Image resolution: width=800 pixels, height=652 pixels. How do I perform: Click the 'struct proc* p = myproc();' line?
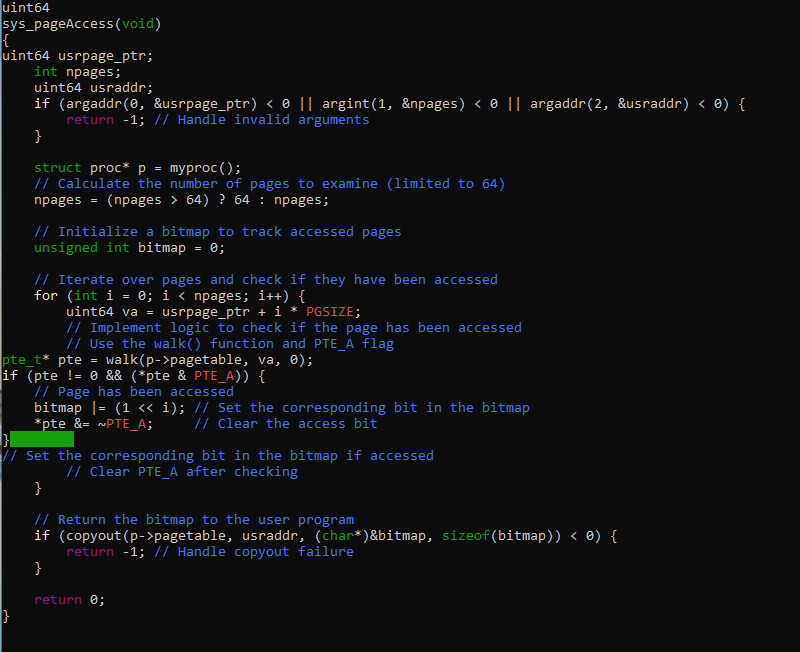tap(137, 168)
